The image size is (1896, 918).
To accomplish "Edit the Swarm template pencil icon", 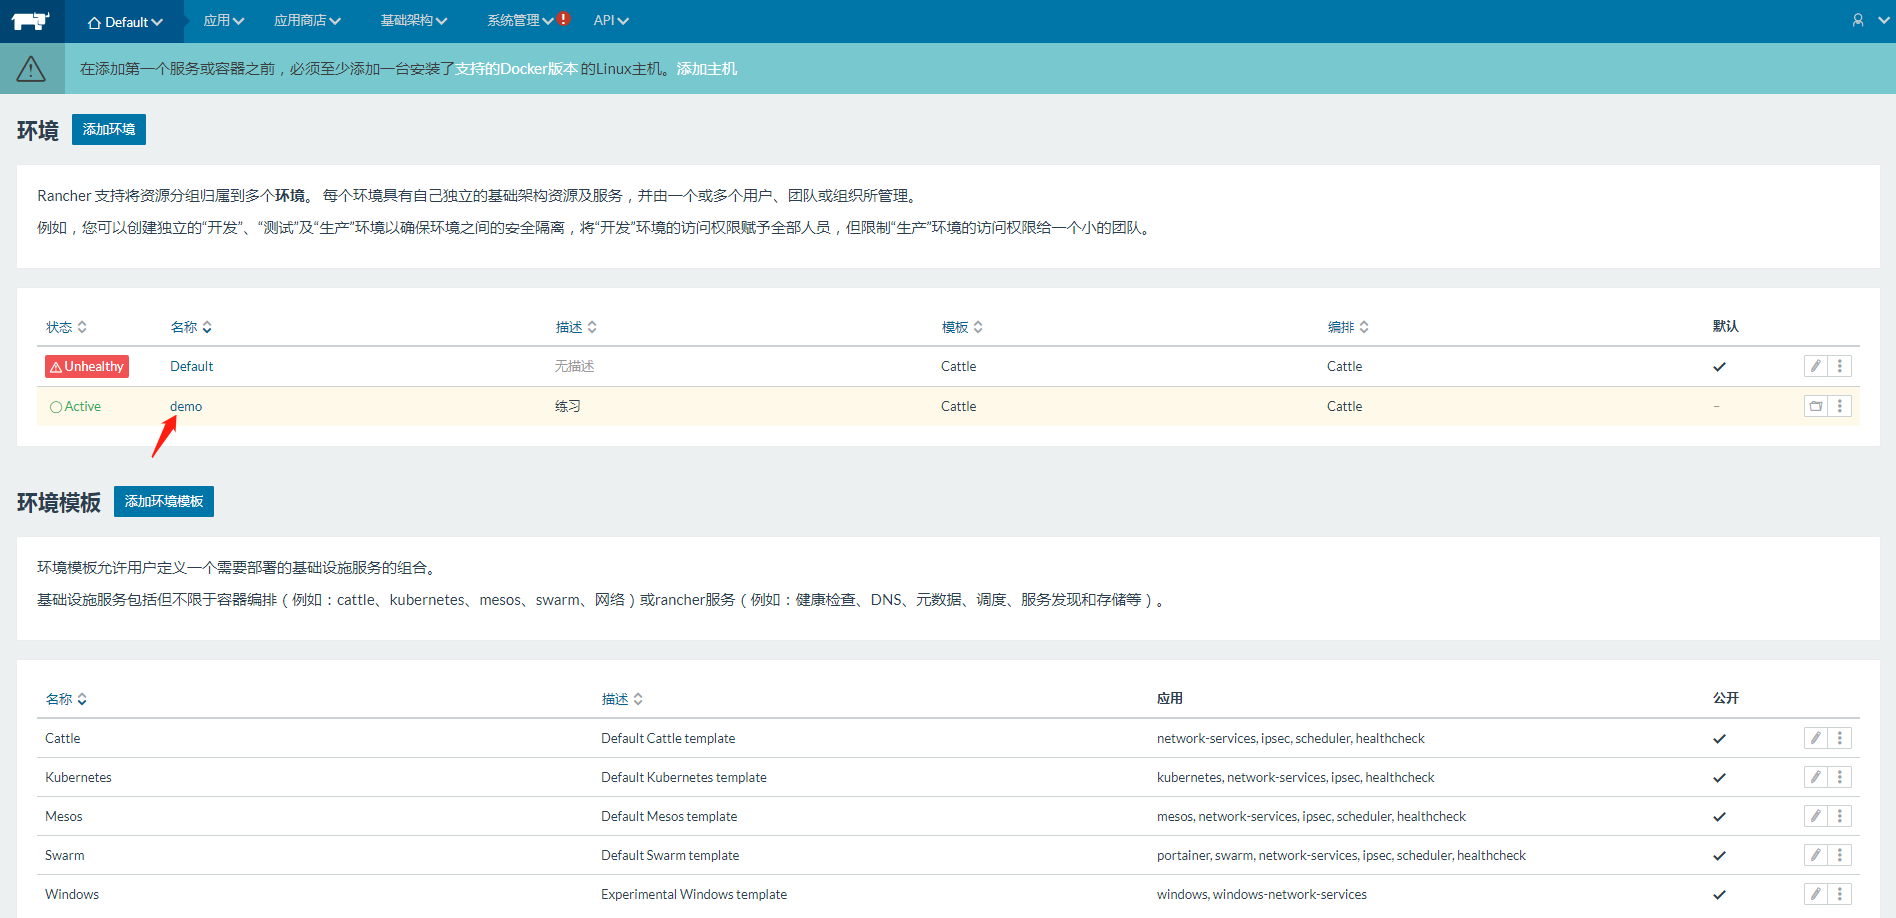I will 1816,855.
